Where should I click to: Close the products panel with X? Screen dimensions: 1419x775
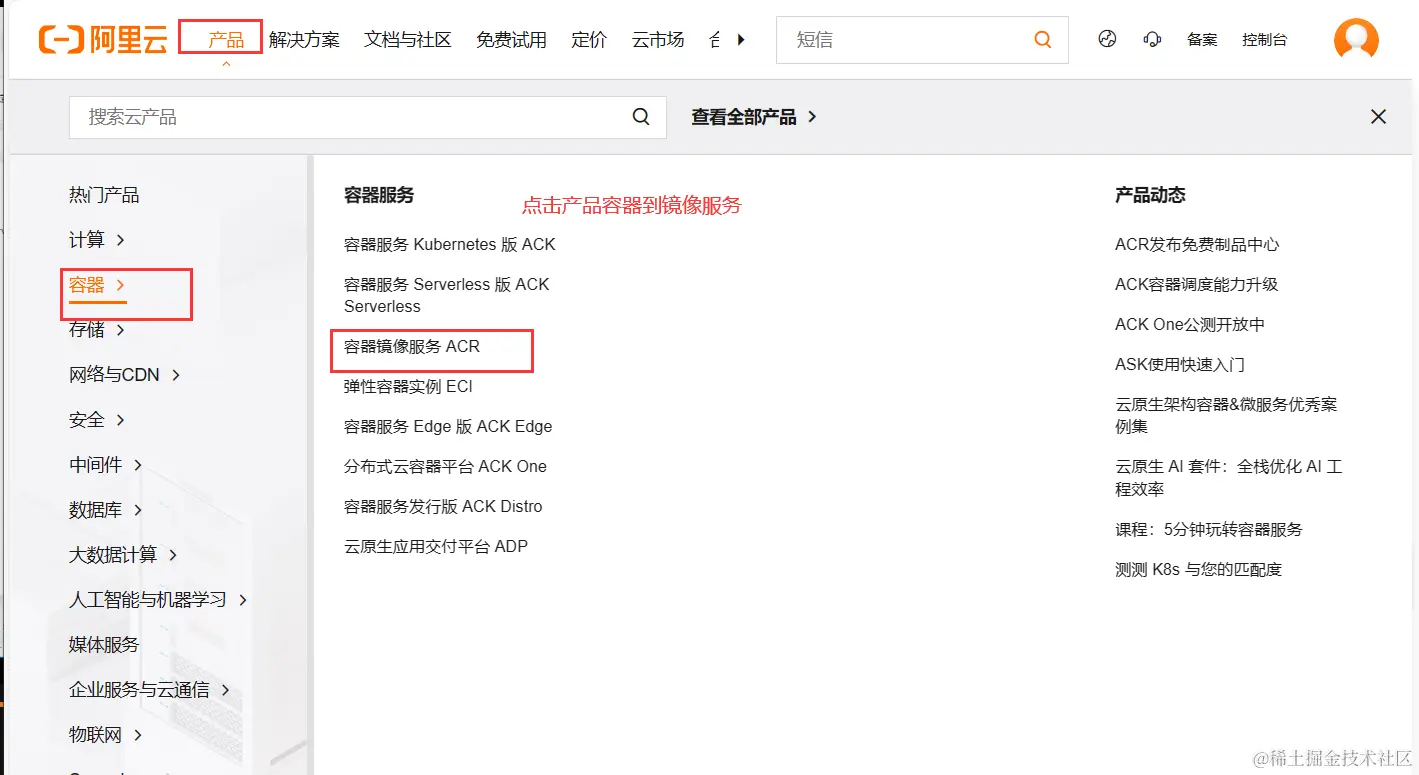(x=1378, y=117)
